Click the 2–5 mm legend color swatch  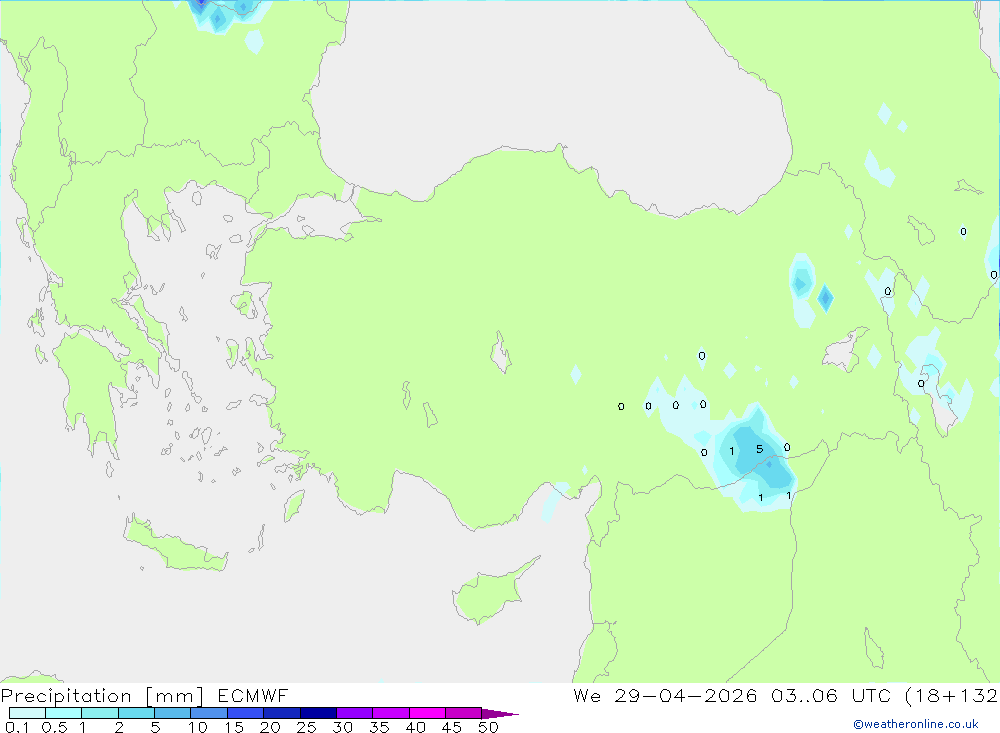coord(136,713)
